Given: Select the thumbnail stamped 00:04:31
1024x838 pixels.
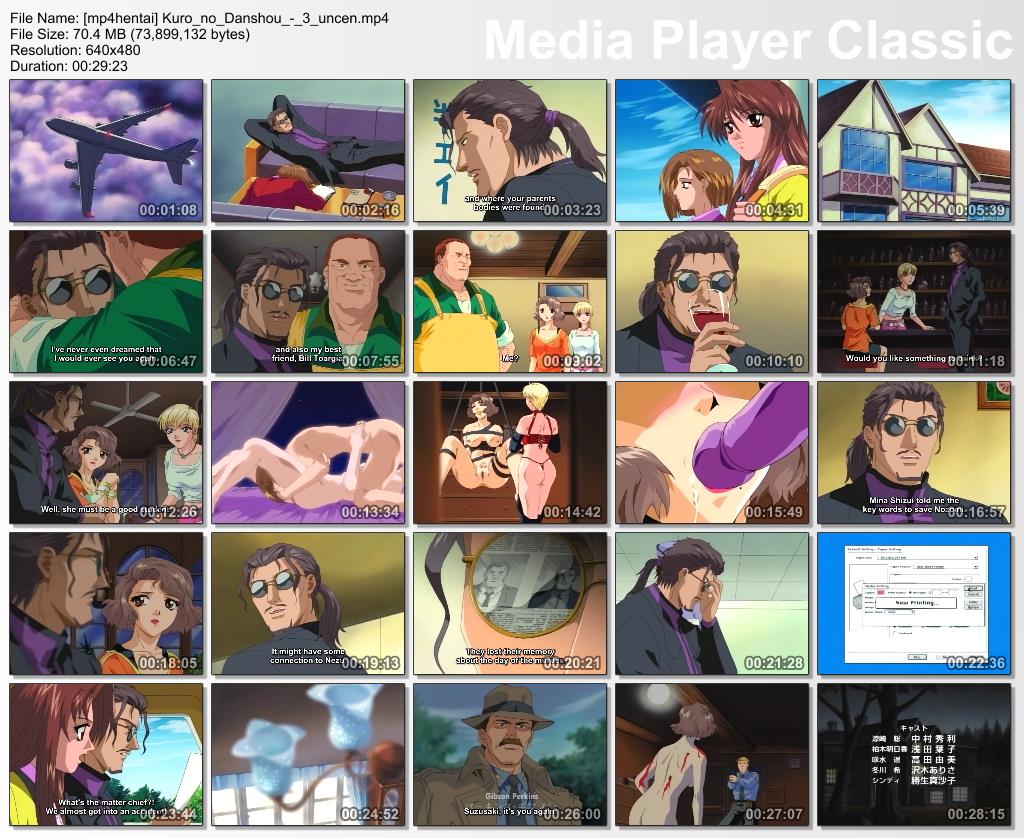Looking at the screenshot, I should pyautogui.click(x=712, y=151).
